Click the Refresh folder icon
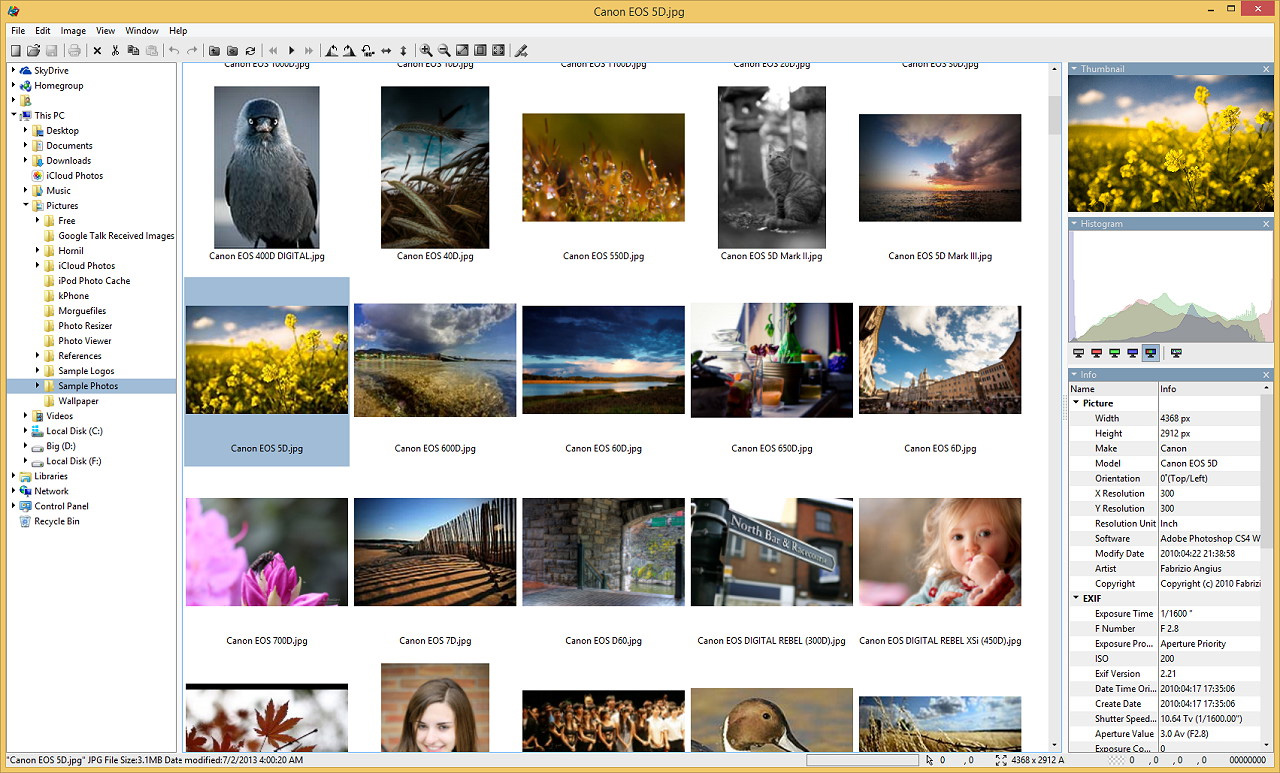The image size is (1280, 773). click(x=250, y=51)
